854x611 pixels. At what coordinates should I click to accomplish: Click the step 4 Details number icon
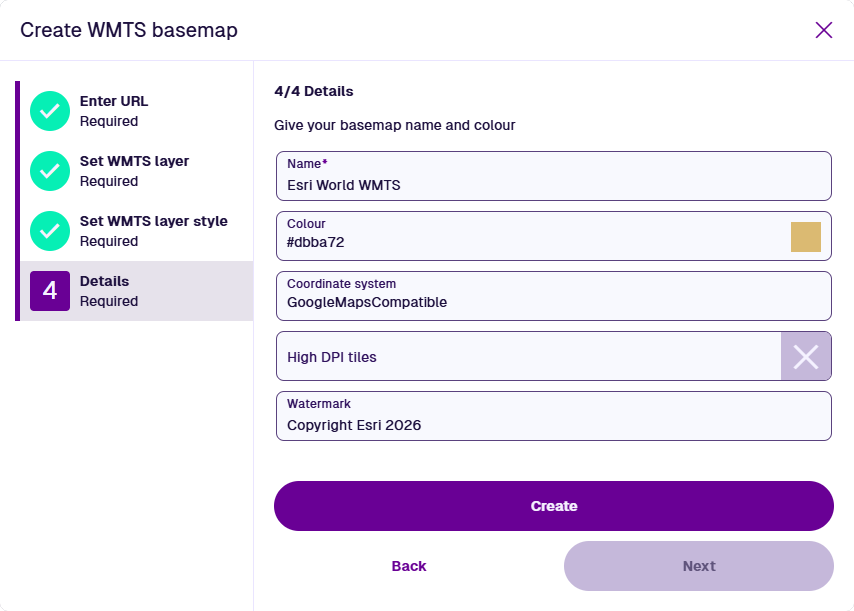click(50, 291)
